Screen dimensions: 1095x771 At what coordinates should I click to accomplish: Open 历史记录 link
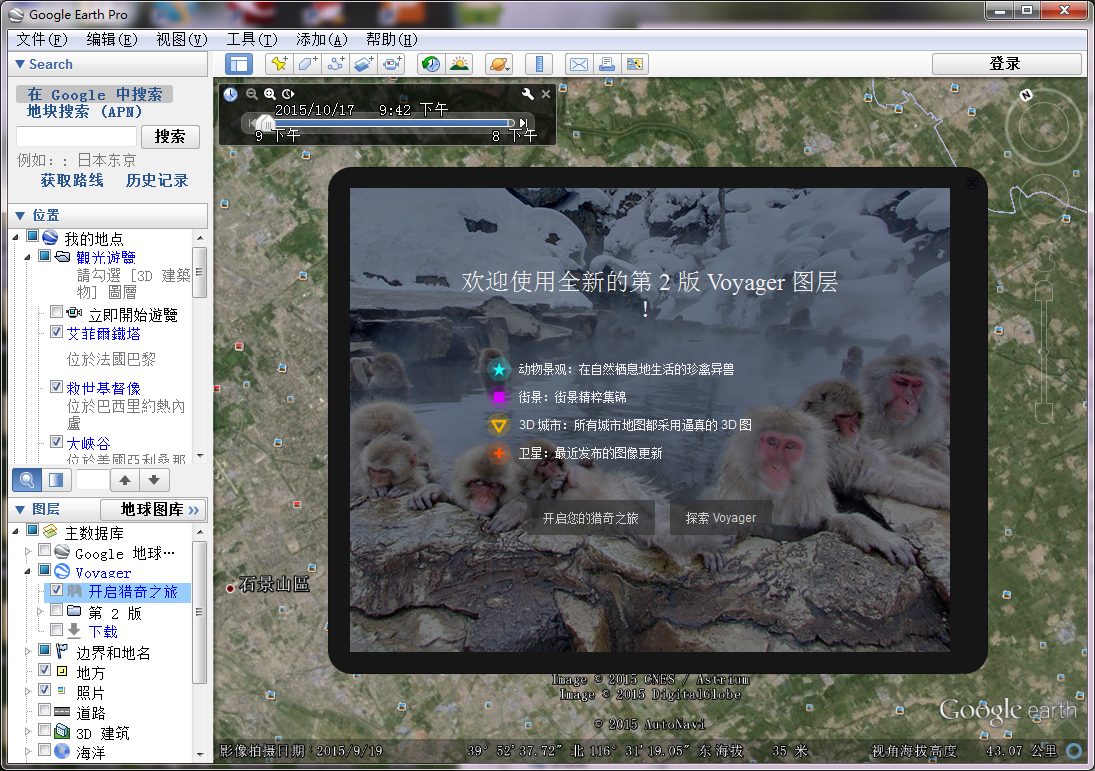(x=157, y=181)
